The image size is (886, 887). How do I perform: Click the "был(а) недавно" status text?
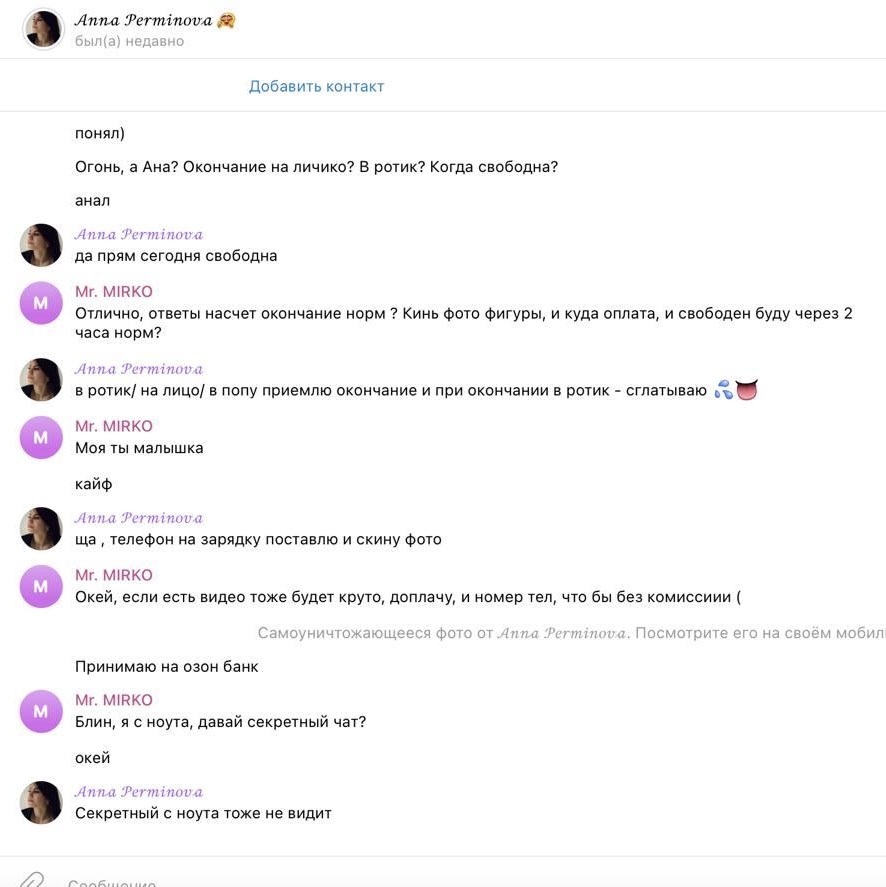[130, 42]
